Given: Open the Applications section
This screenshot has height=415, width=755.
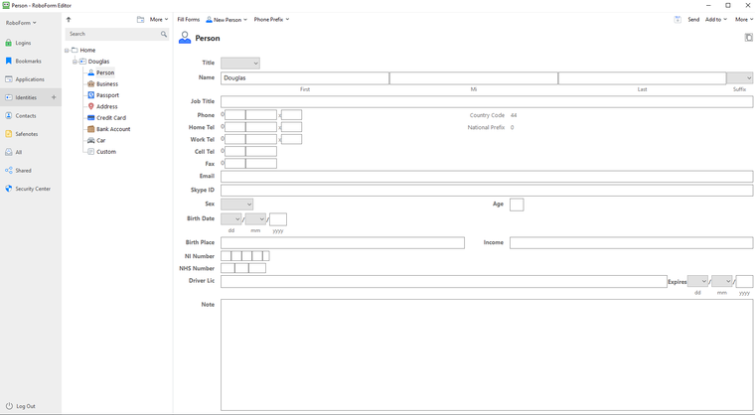Looking at the screenshot, I should pyautogui.click(x=25, y=79).
